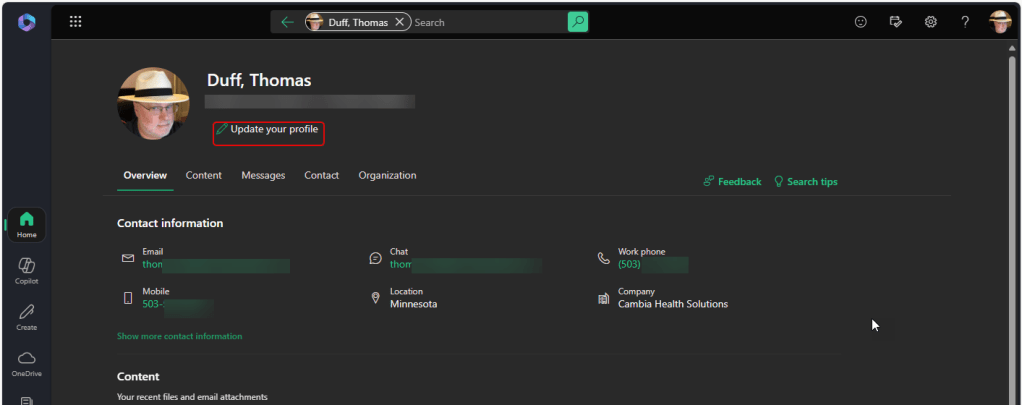Expand Show more contact information
This screenshot has height=405, width=1022.
pos(179,336)
